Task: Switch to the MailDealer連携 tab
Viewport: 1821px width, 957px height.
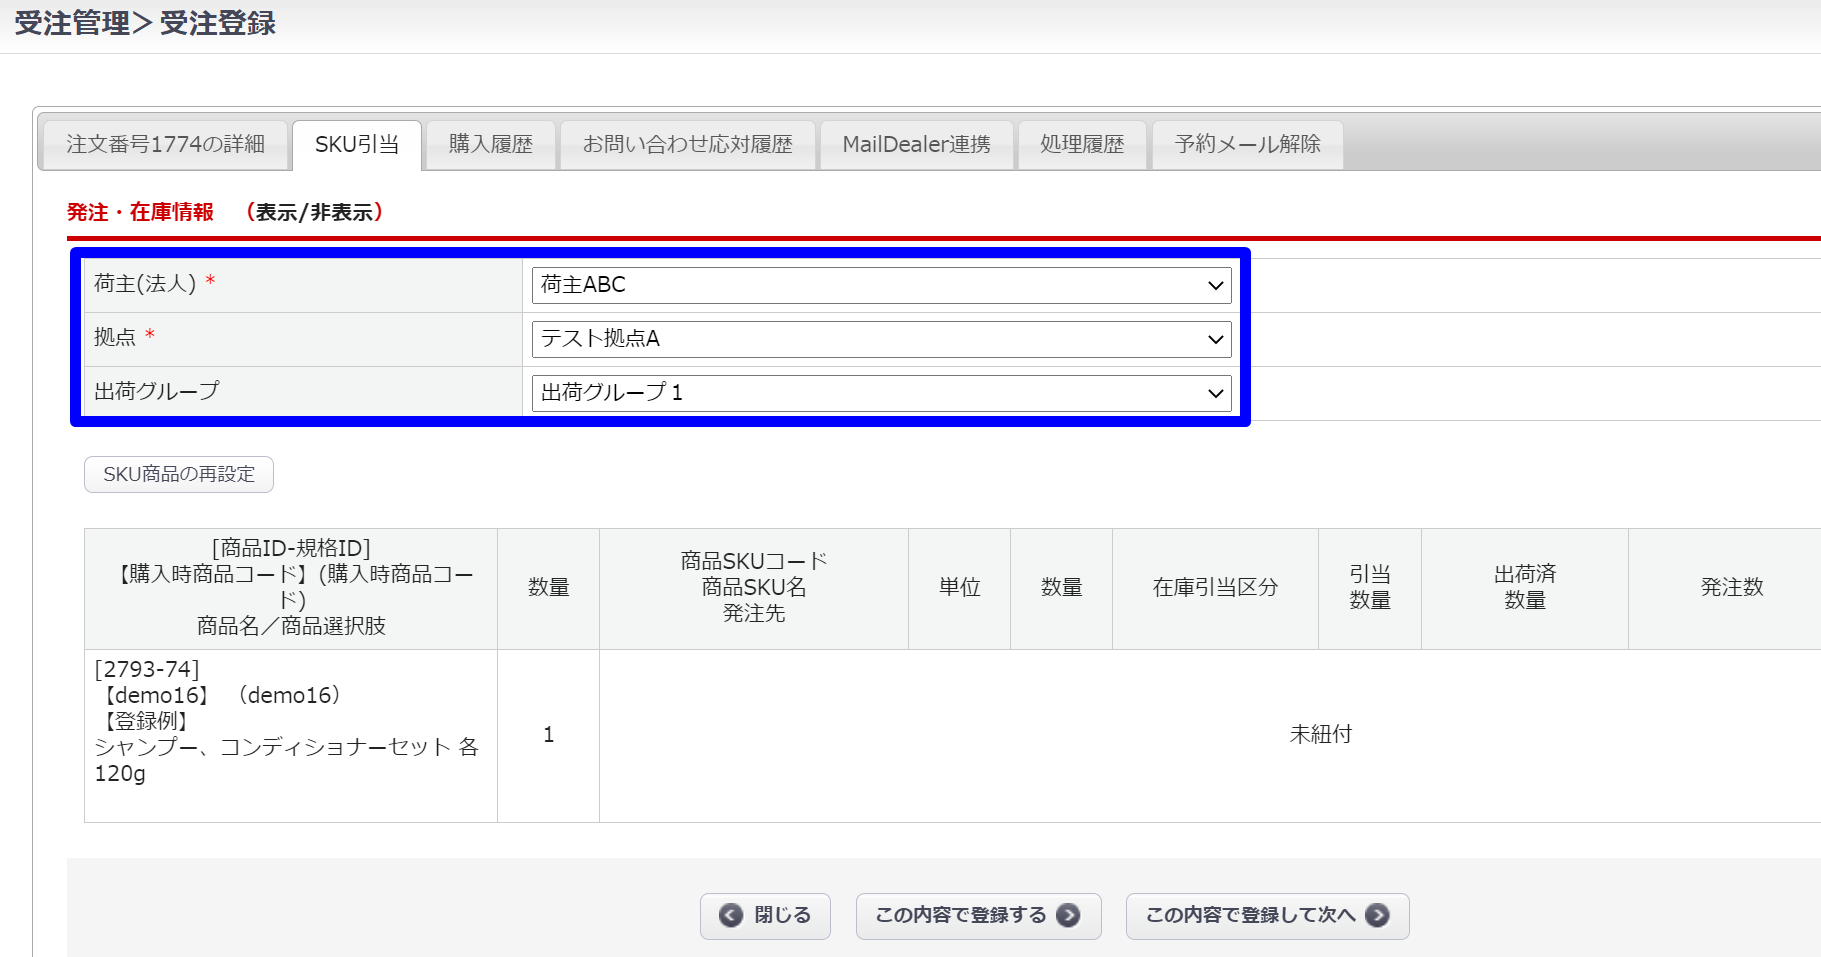Action: pos(916,145)
